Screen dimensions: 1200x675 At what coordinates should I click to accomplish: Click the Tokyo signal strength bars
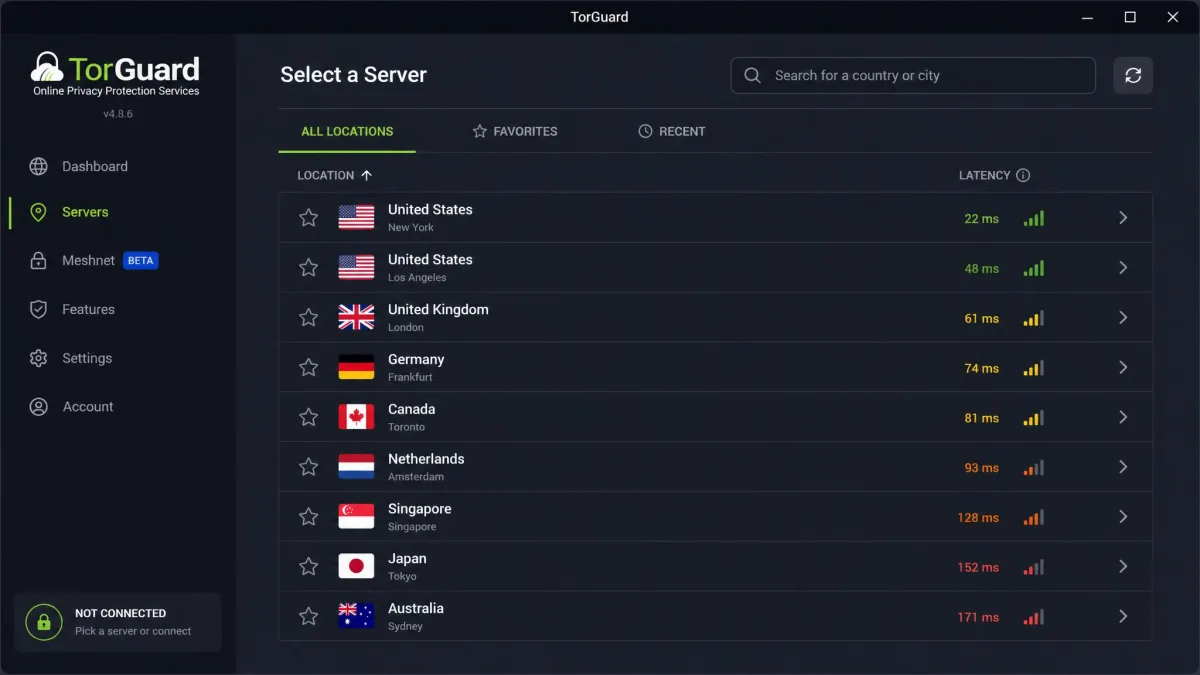click(x=1033, y=567)
